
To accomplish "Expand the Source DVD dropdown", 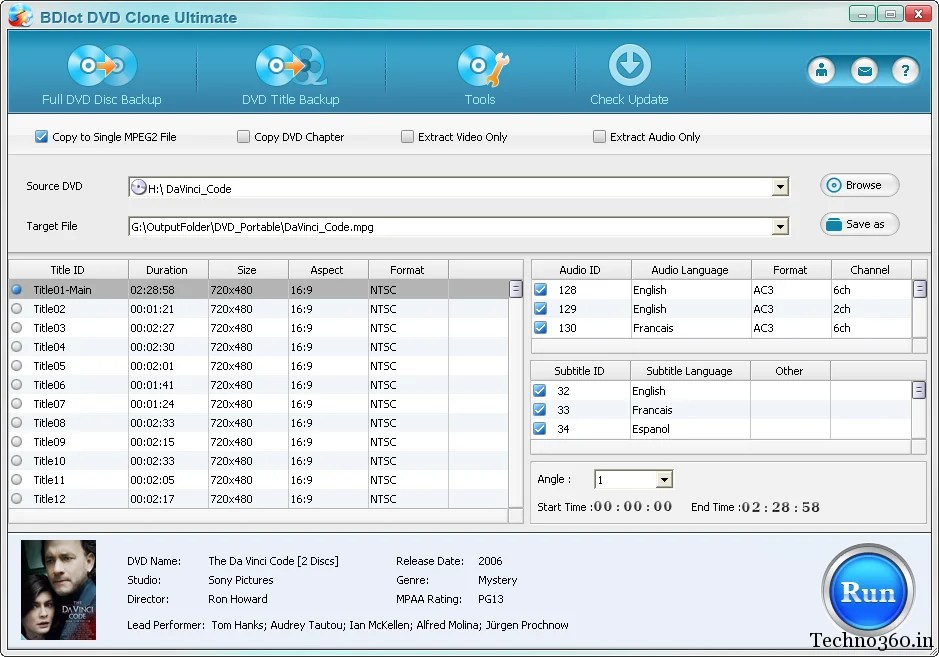I will click(780, 187).
